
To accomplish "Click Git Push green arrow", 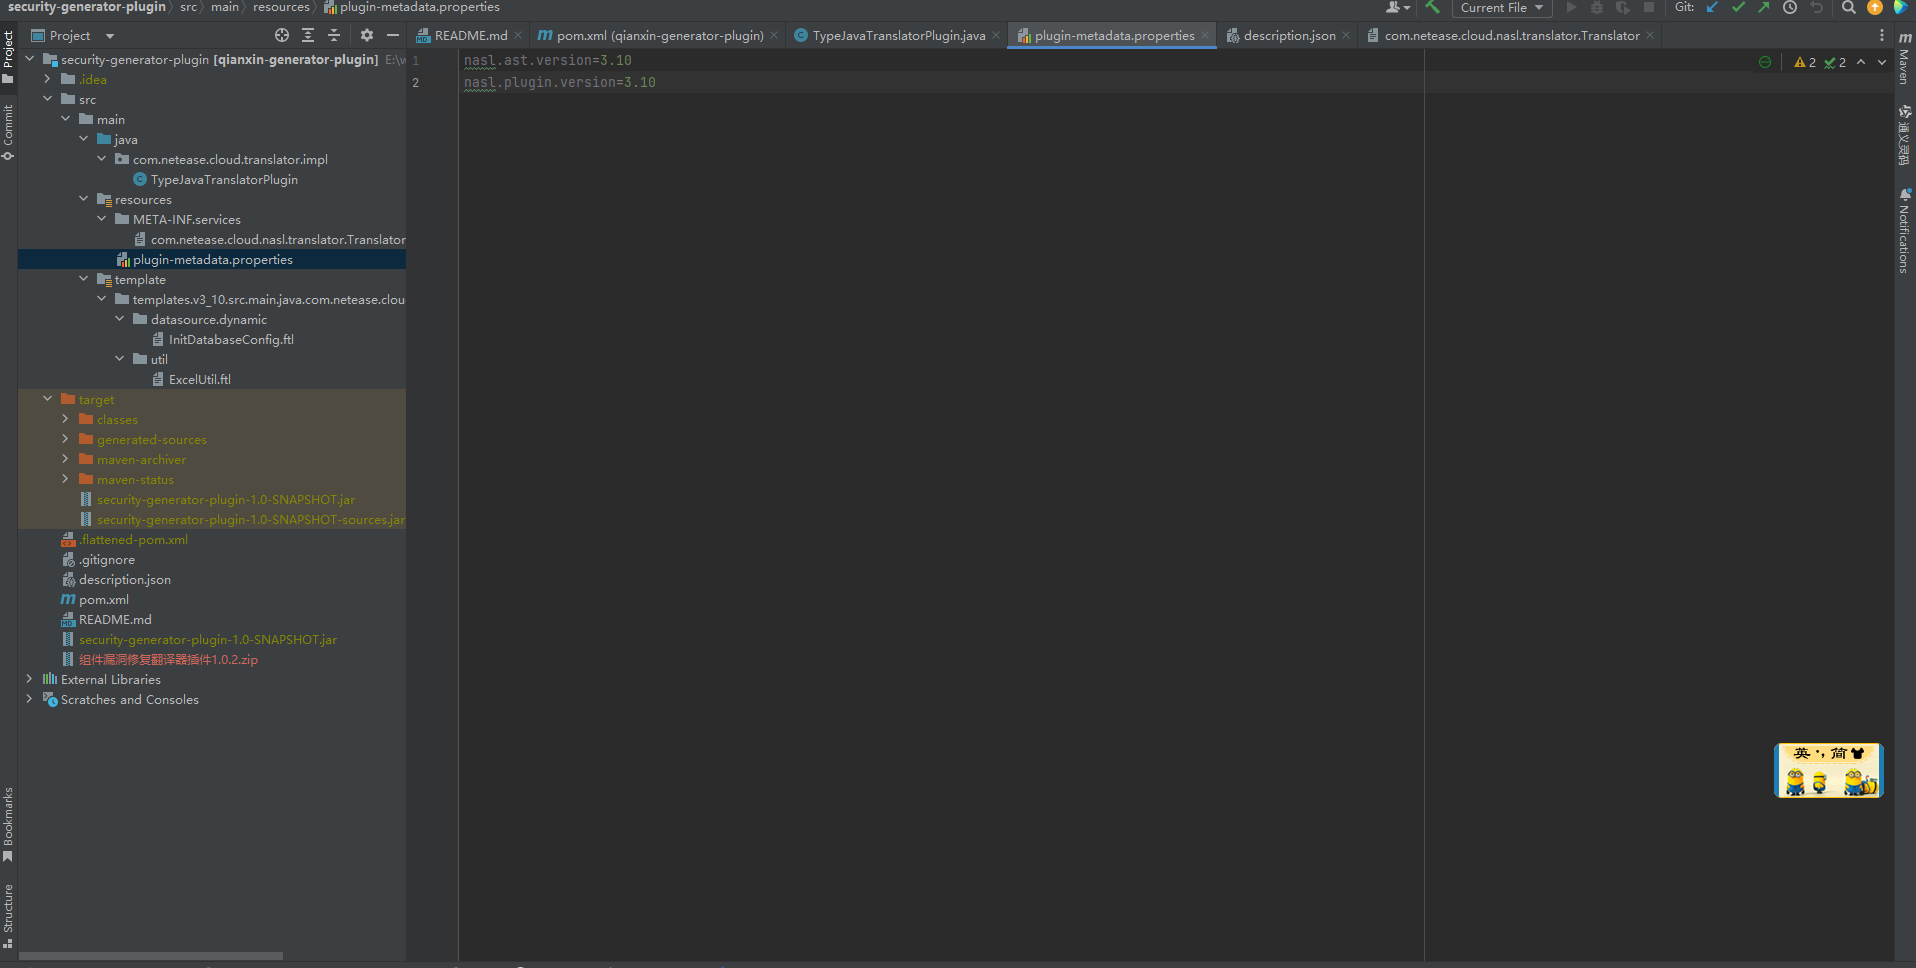I will 1763,7.
